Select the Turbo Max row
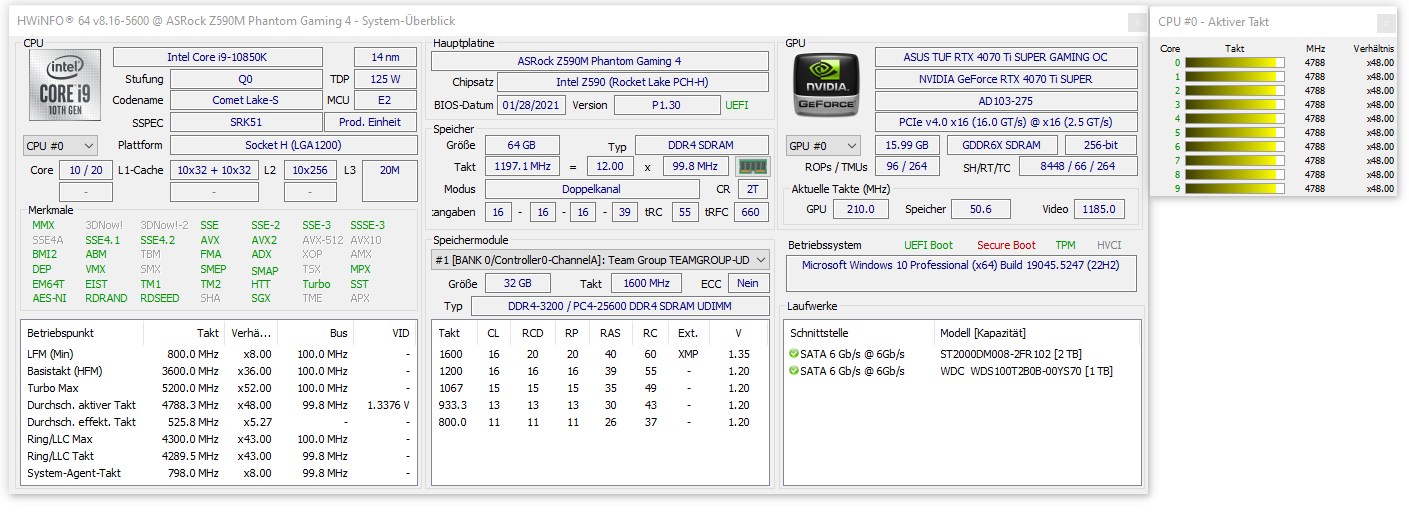 218,388
